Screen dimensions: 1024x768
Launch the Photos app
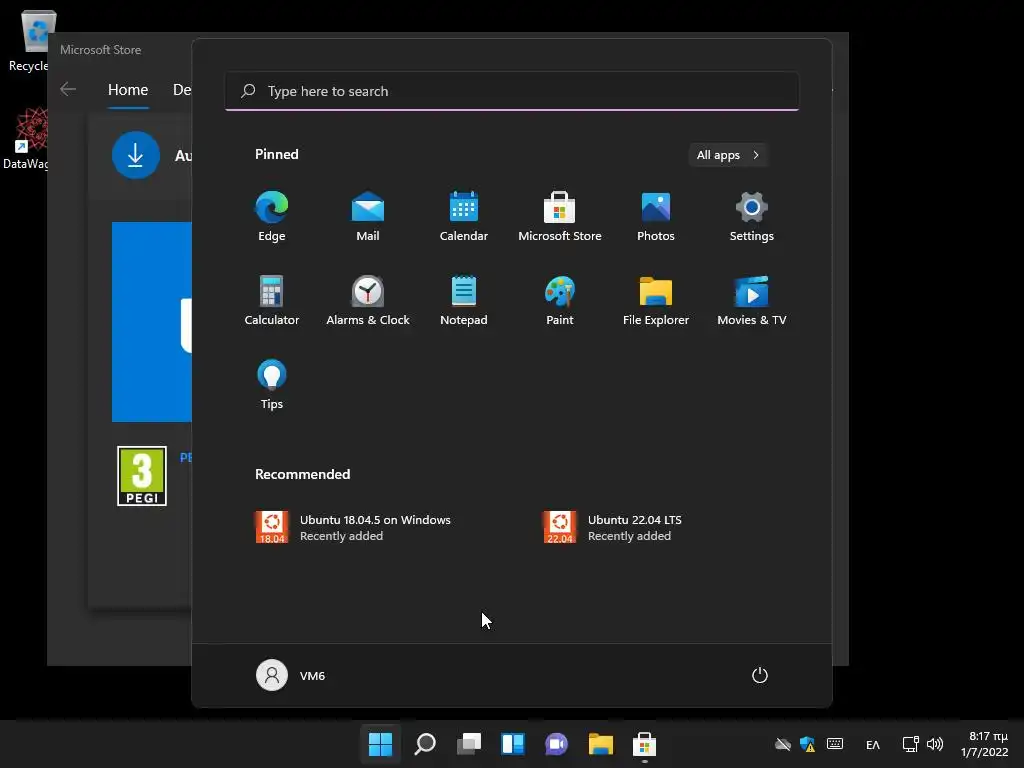click(x=656, y=217)
